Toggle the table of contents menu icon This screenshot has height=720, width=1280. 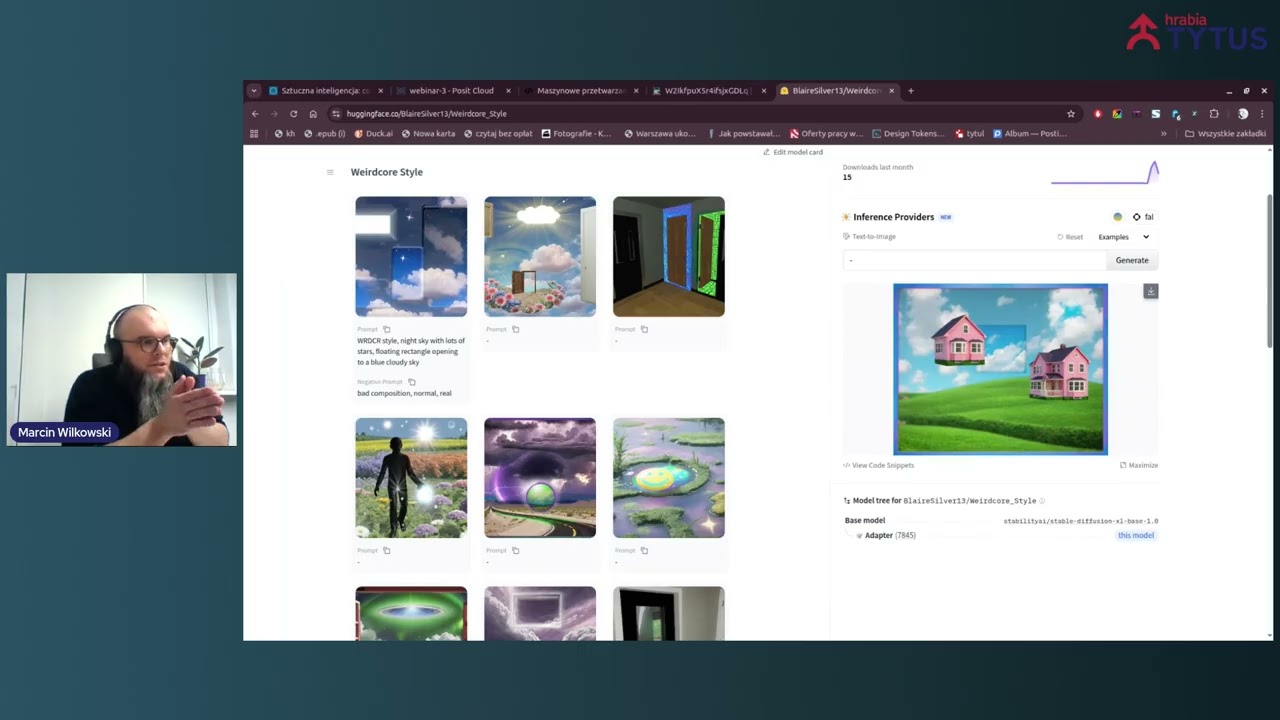tap(330, 172)
